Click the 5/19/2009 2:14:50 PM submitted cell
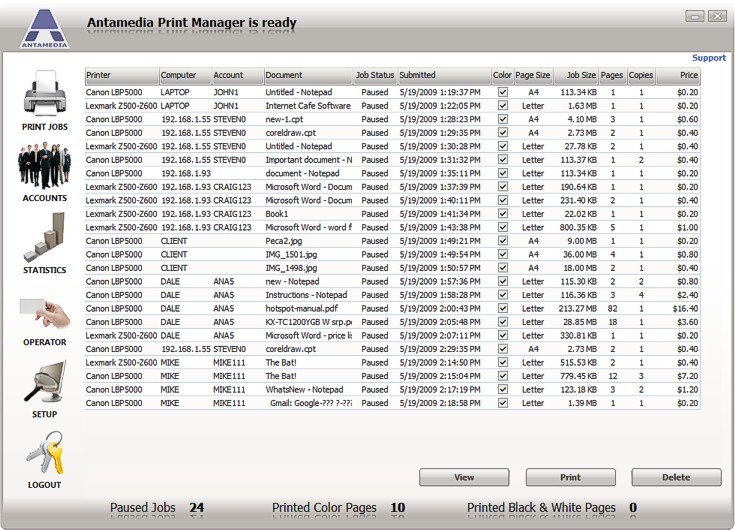 pyautogui.click(x=440, y=363)
